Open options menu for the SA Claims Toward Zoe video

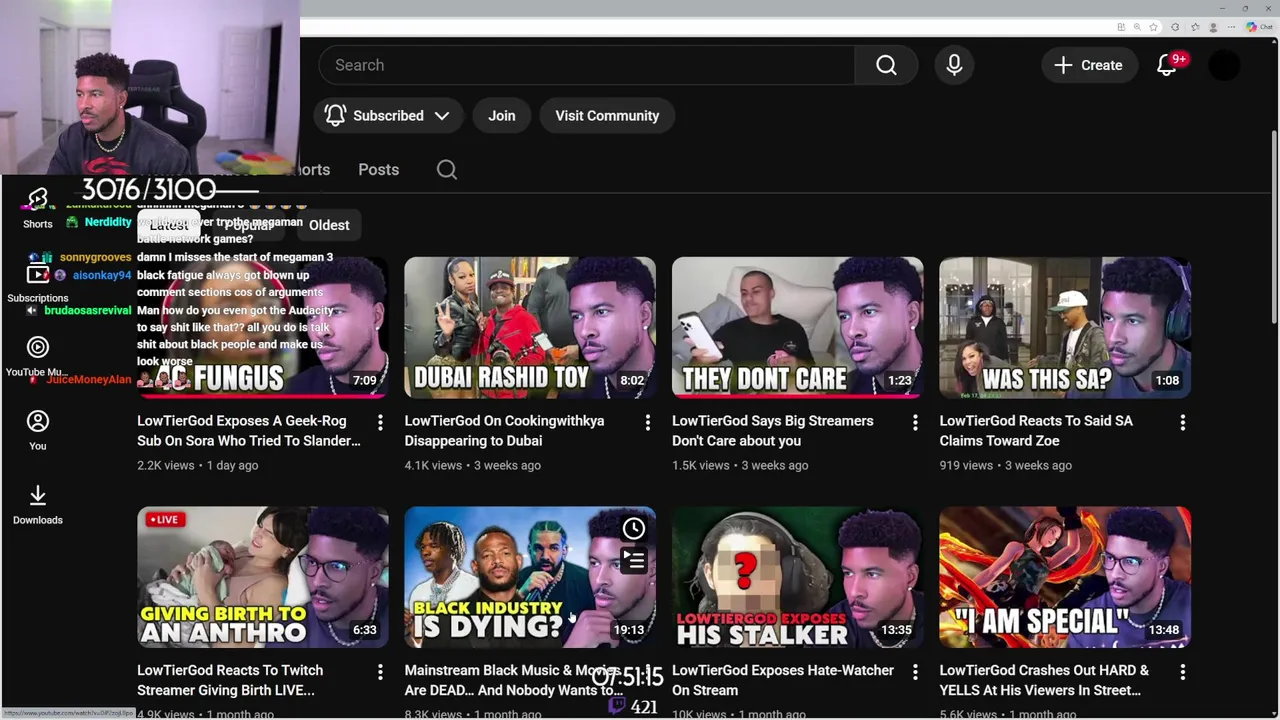tap(1182, 423)
